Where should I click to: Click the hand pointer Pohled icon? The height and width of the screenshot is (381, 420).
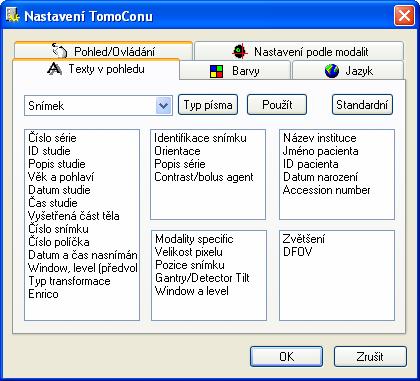60,51
